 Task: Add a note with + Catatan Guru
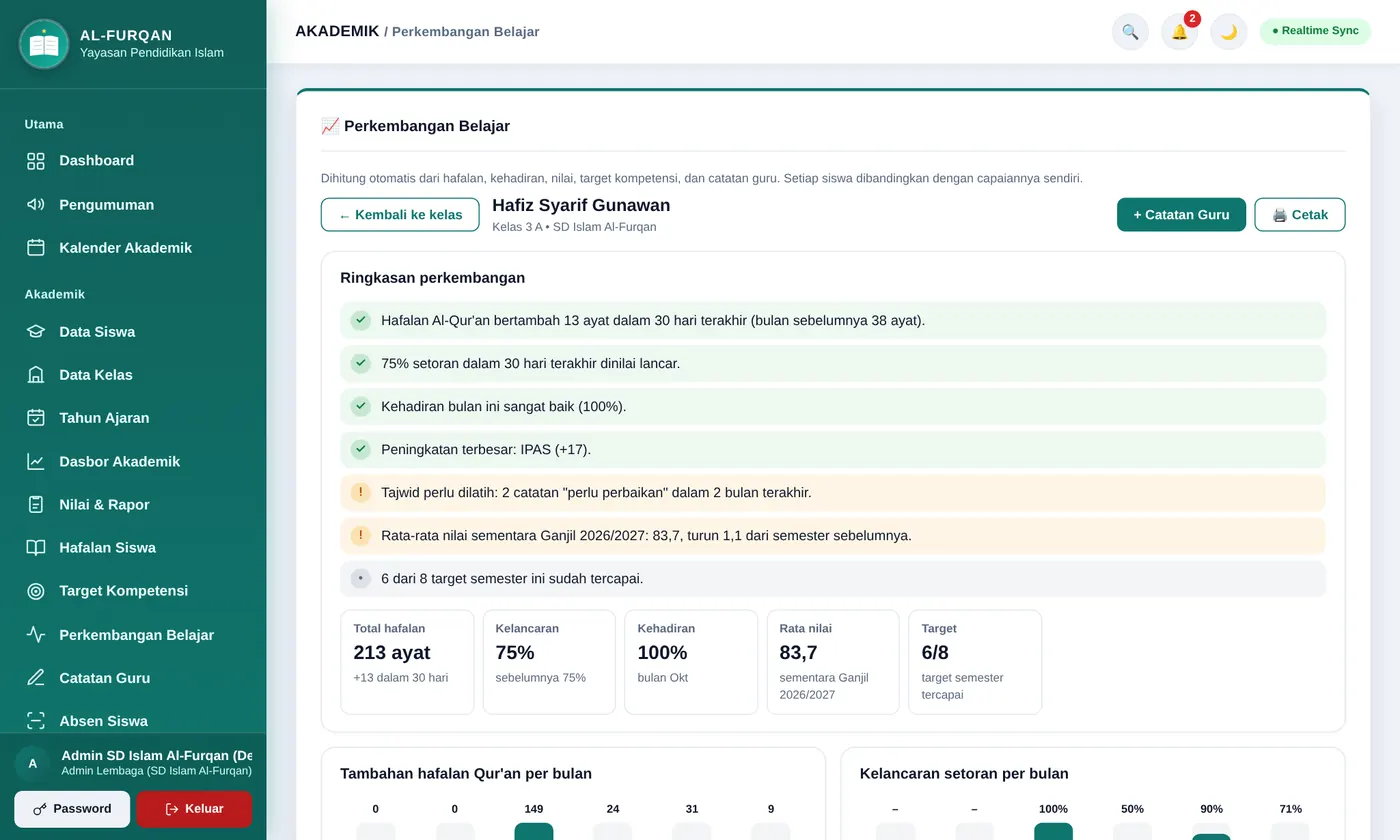pyautogui.click(x=1181, y=215)
